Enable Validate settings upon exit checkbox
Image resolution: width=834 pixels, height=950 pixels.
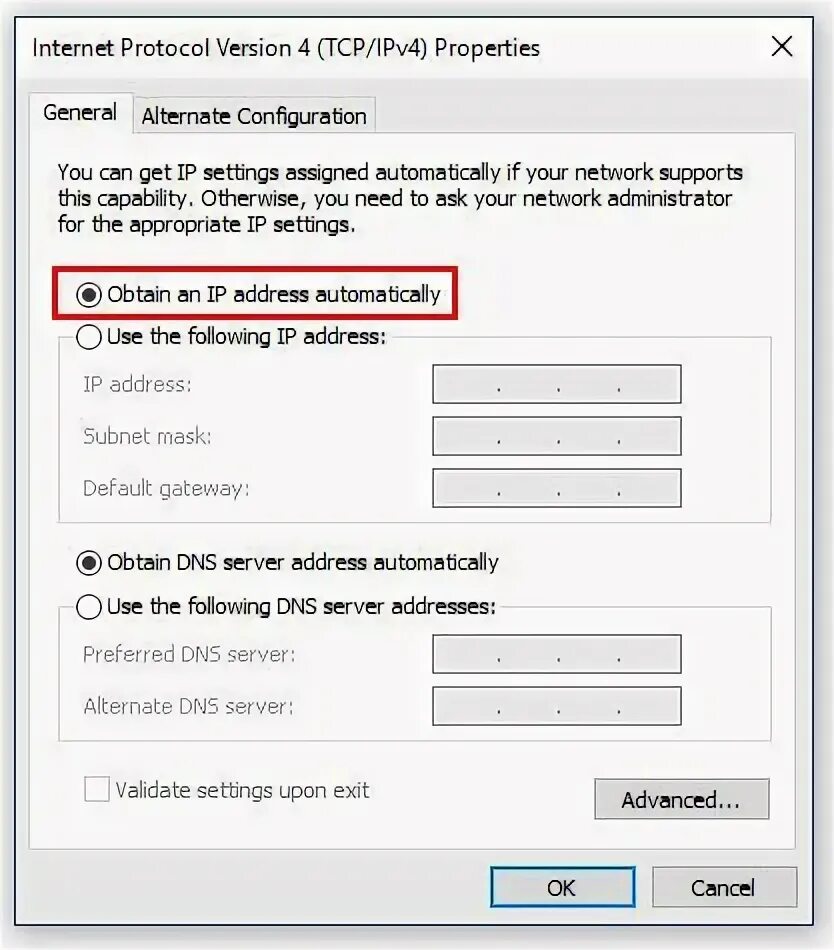[x=97, y=789]
